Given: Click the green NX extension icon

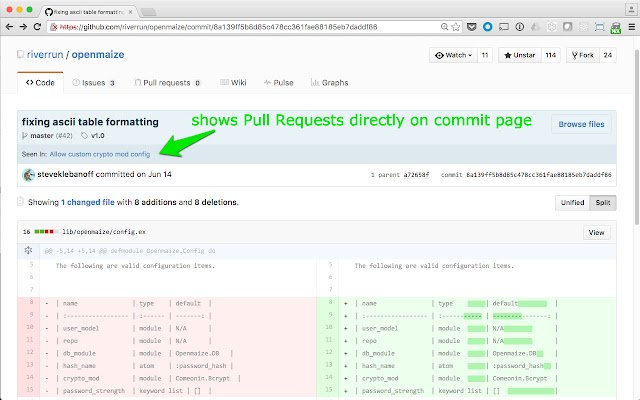Looking at the screenshot, I should [616, 28].
